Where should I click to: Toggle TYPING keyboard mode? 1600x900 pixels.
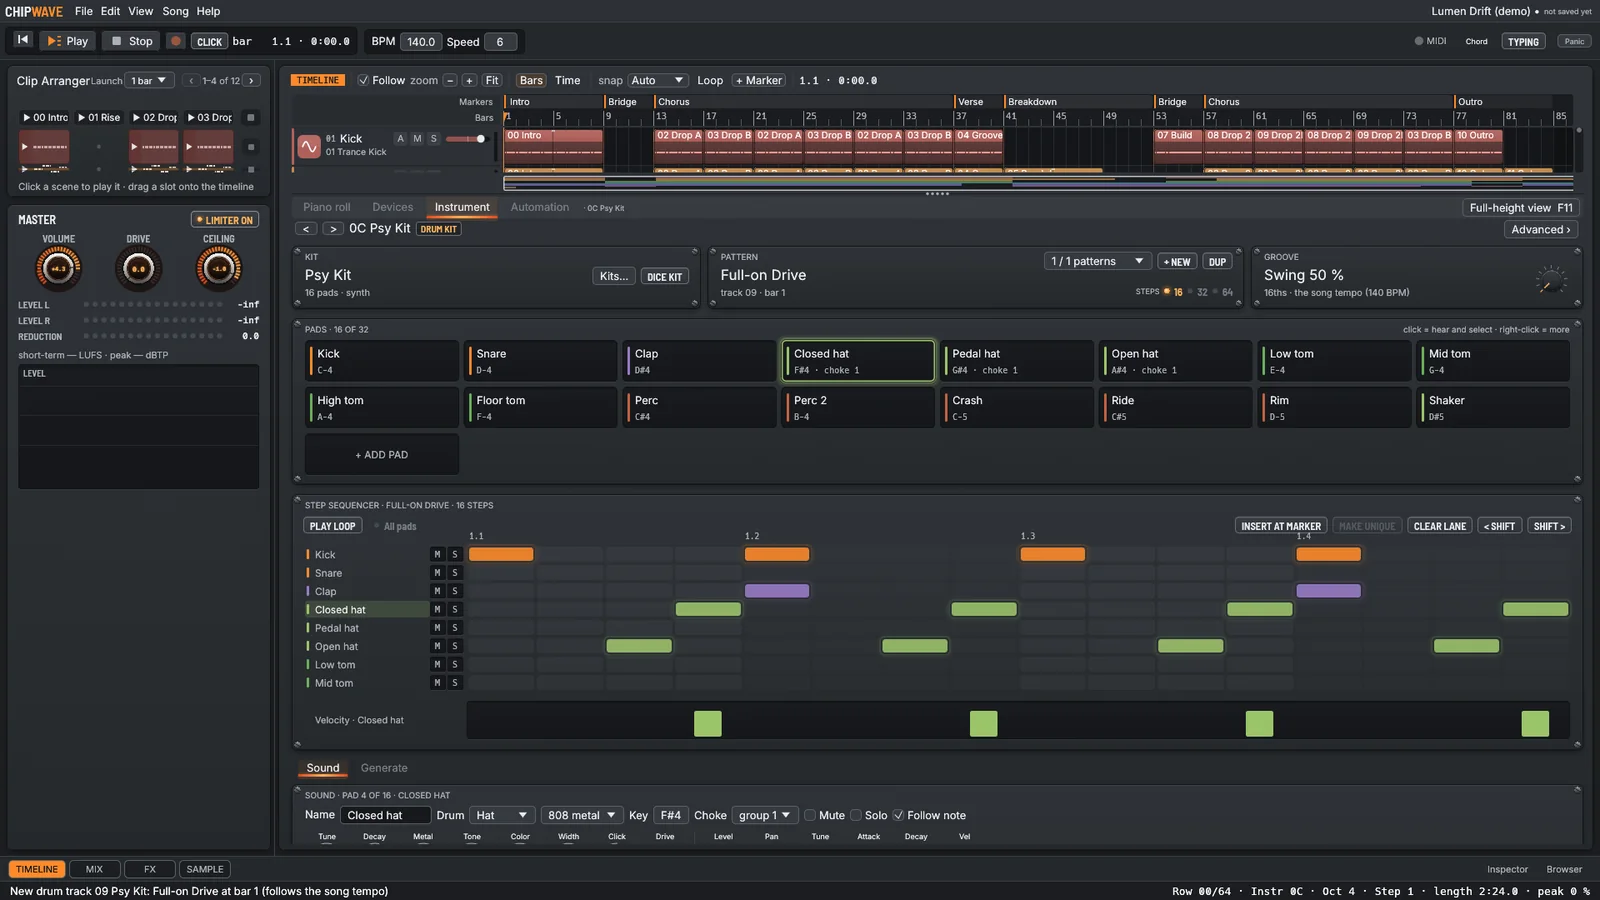1523,41
